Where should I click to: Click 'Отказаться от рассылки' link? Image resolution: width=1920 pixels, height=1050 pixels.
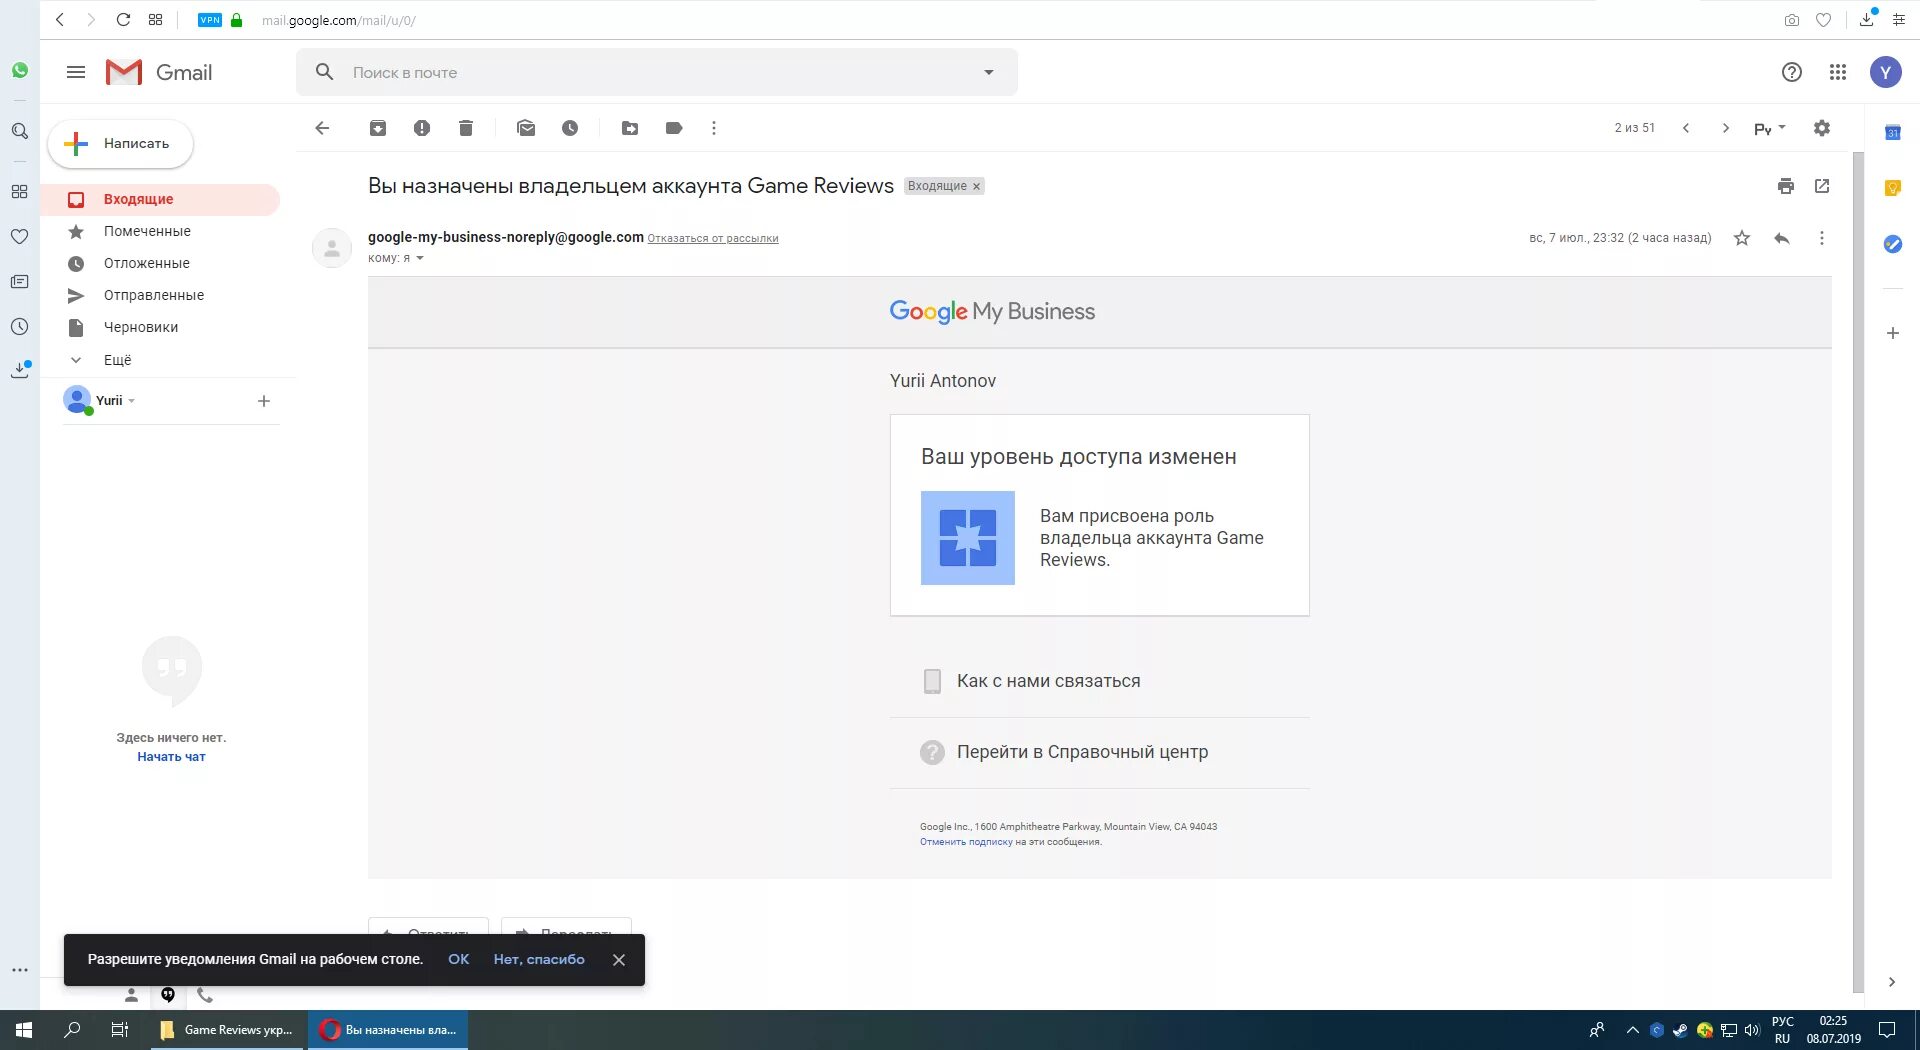(713, 238)
